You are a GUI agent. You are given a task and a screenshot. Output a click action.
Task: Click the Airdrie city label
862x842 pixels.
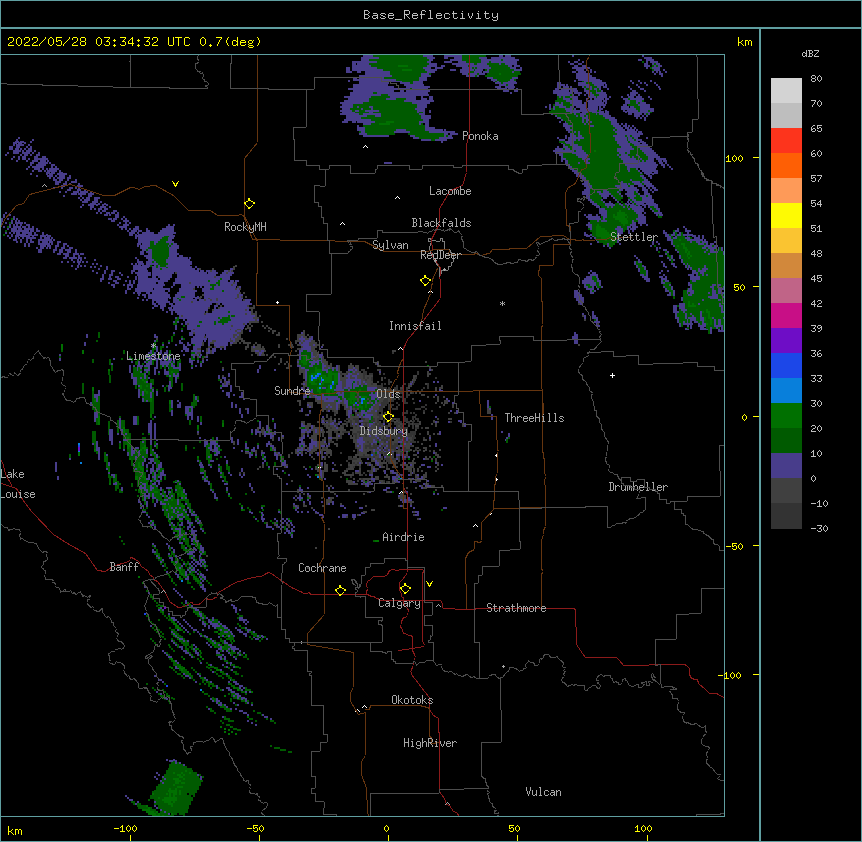pos(403,537)
